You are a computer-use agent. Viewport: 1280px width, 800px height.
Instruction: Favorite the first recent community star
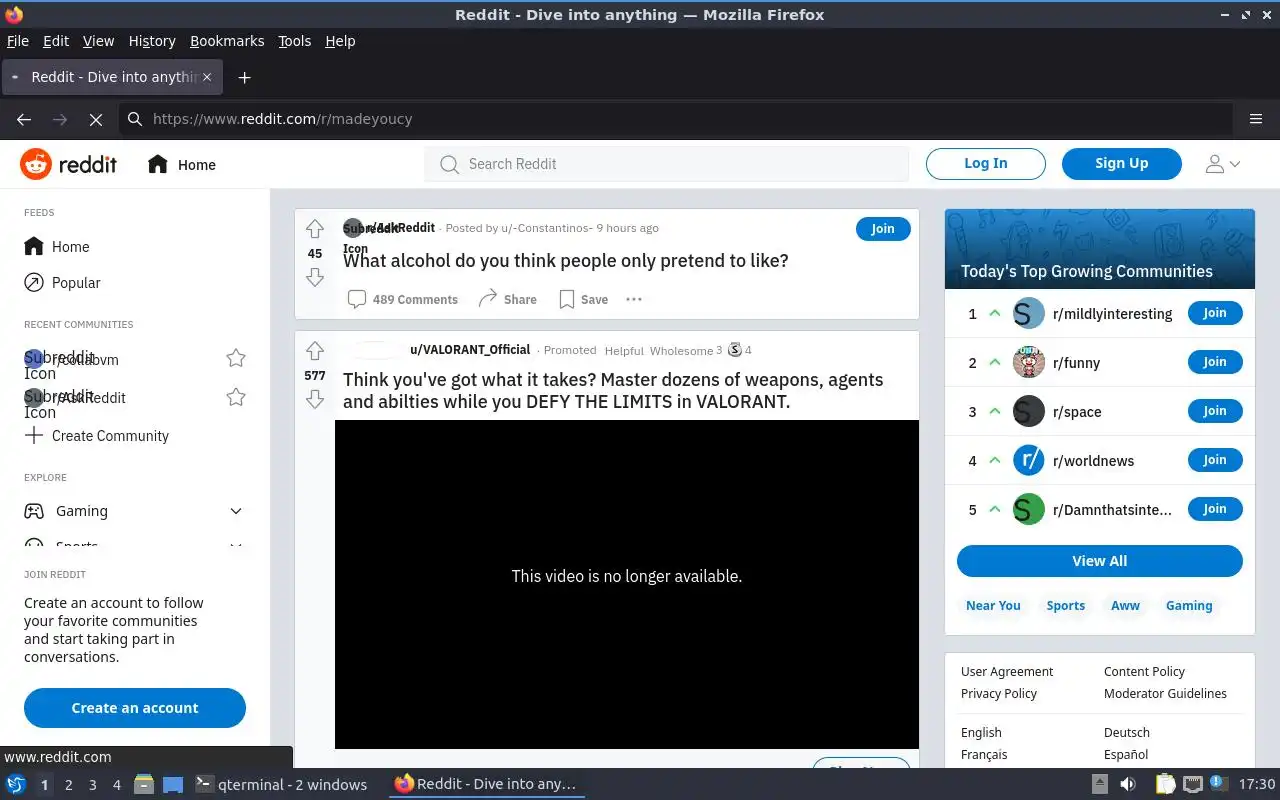pyautogui.click(x=236, y=358)
